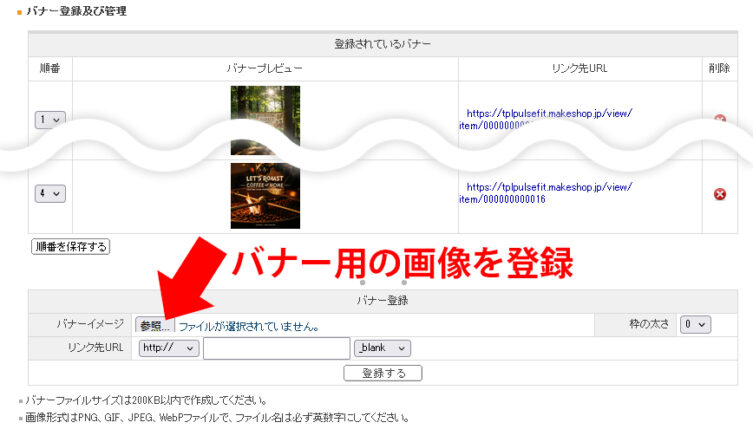The image size is (753, 429).
Task: Delete the coffee banner with red X icon
Action: click(x=719, y=194)
